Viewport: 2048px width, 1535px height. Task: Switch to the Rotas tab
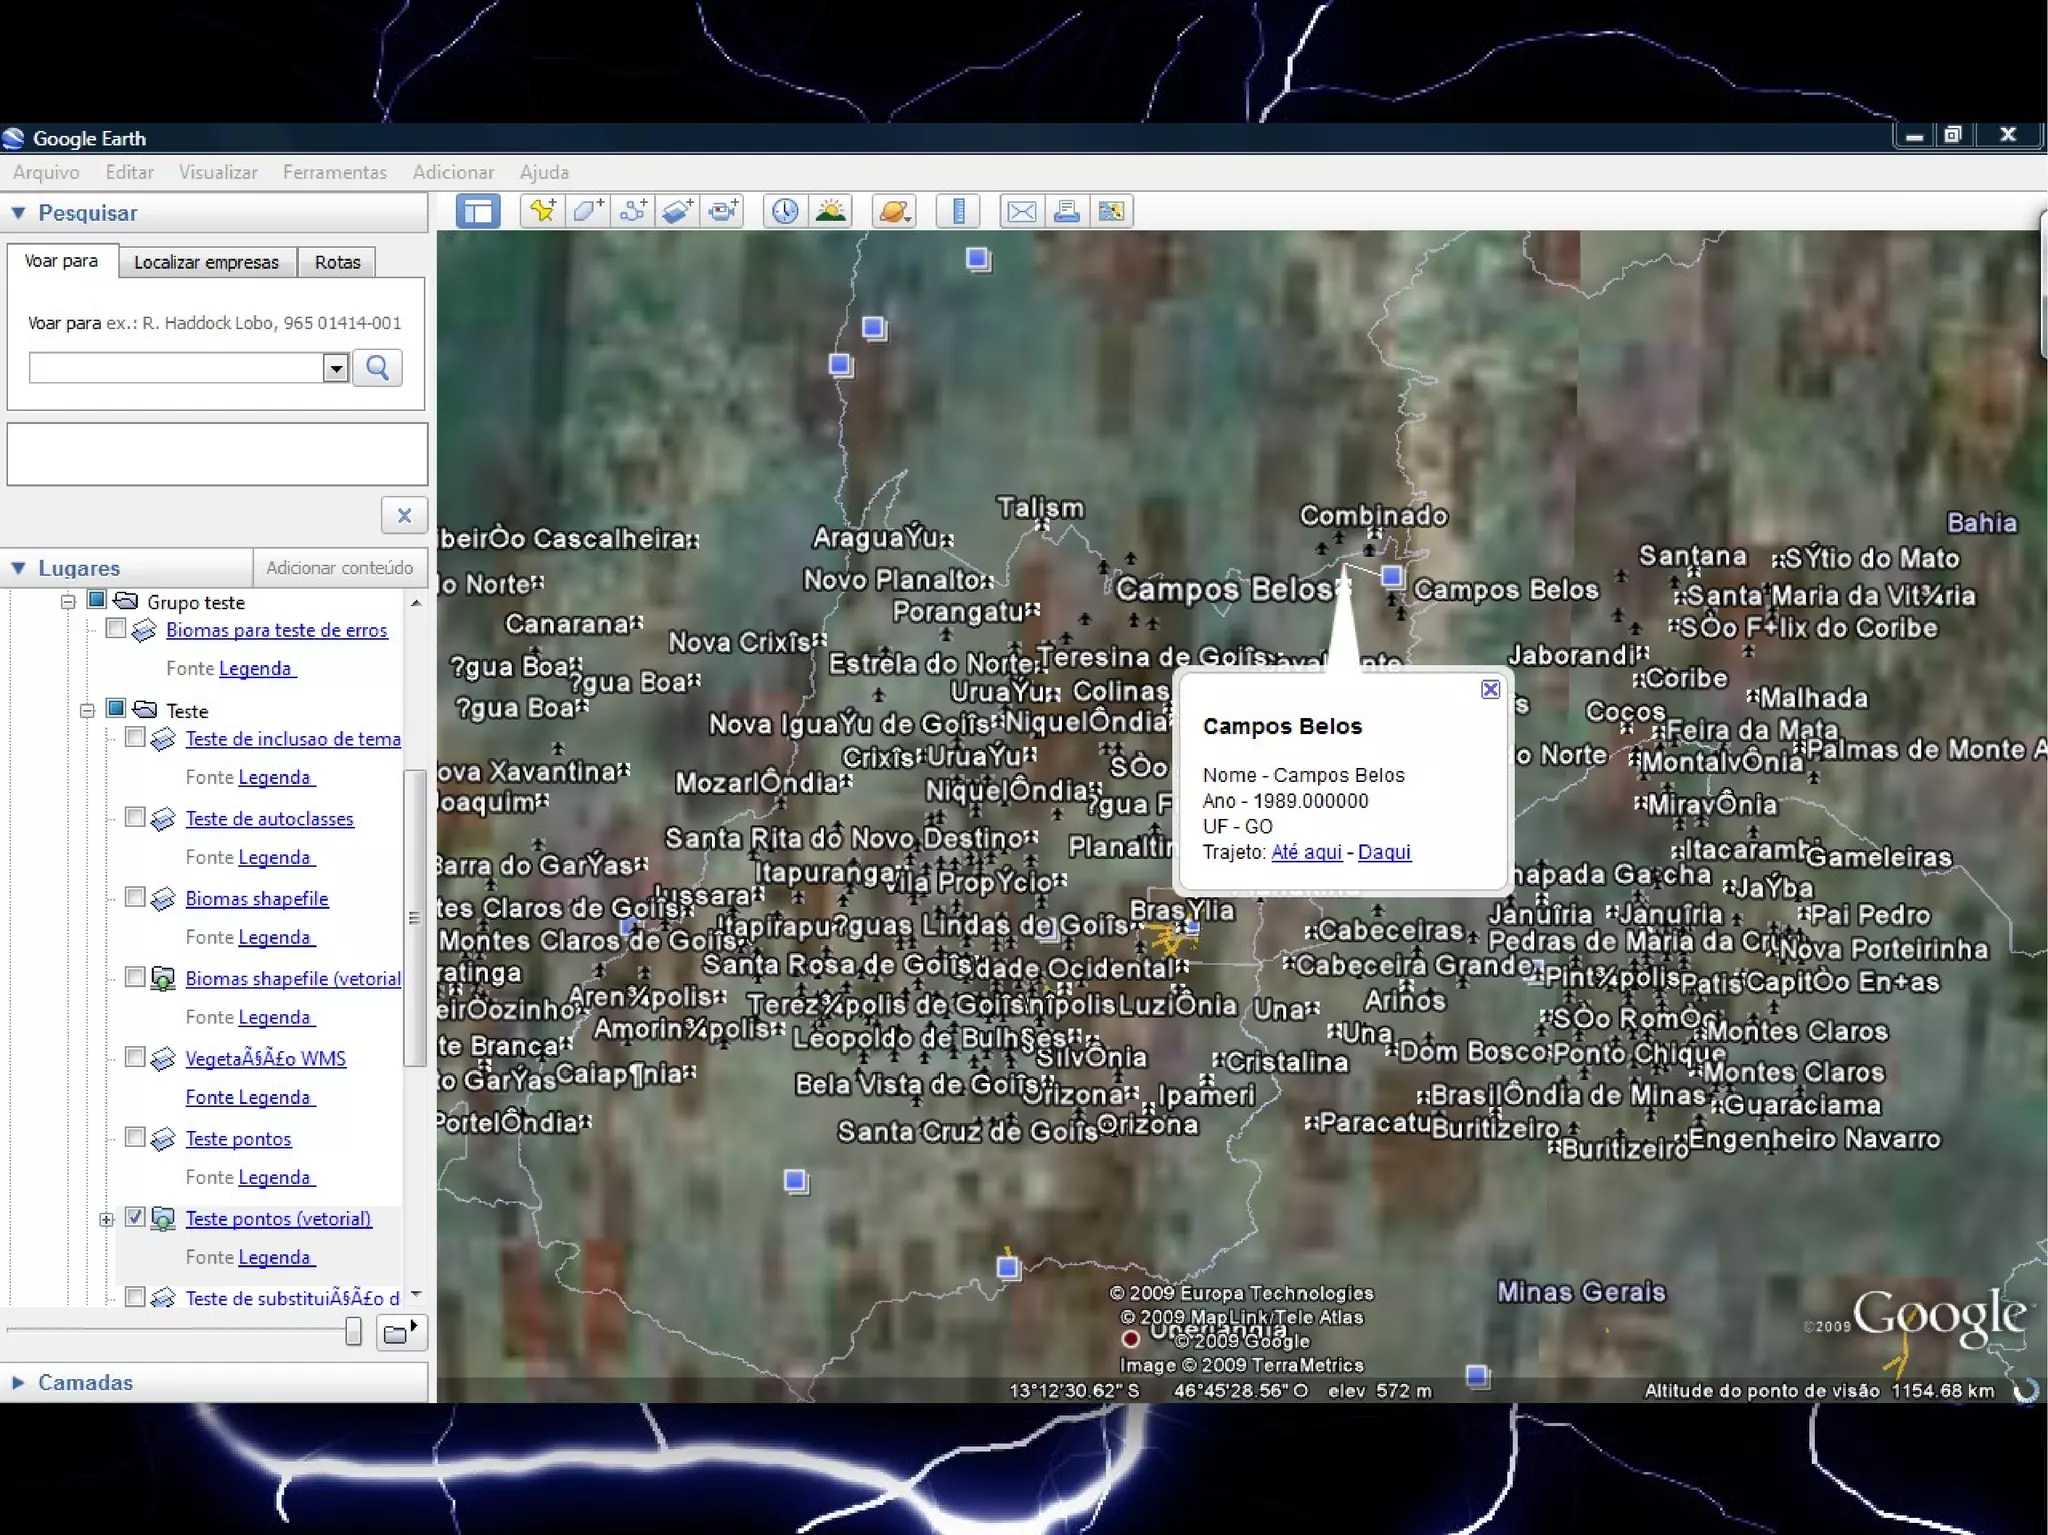[337, 262]
